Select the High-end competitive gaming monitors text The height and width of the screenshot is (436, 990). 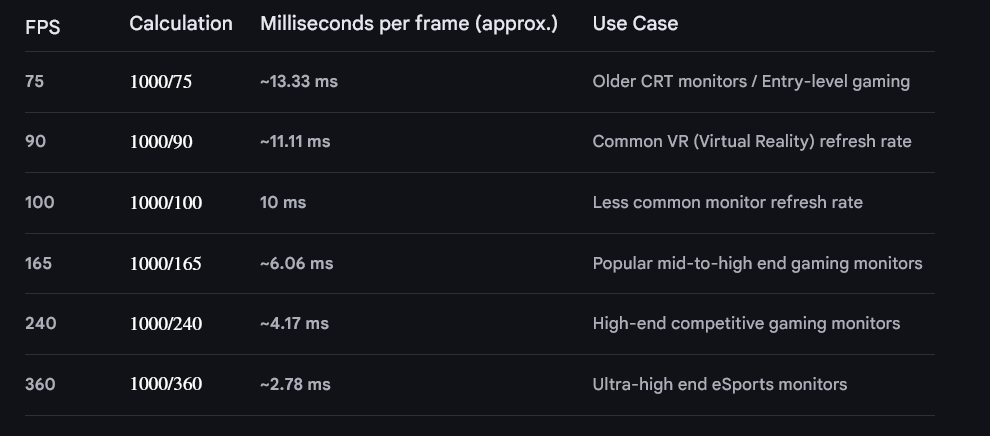click(x=746, y=323)
